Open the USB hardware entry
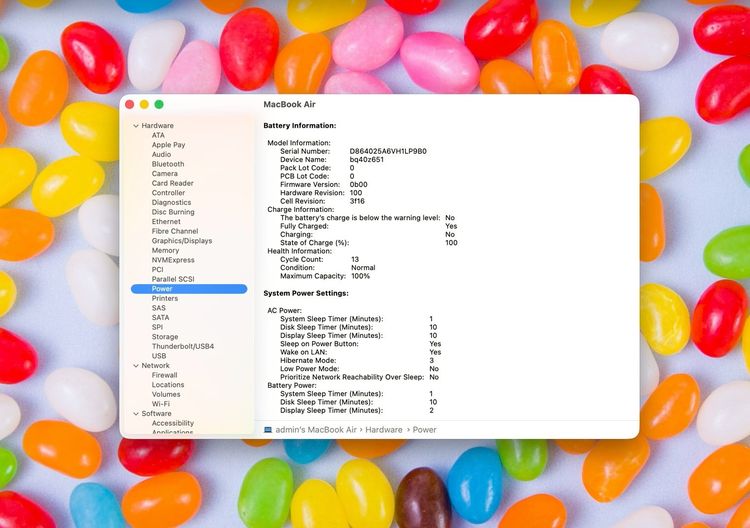 tap(159, 356)
